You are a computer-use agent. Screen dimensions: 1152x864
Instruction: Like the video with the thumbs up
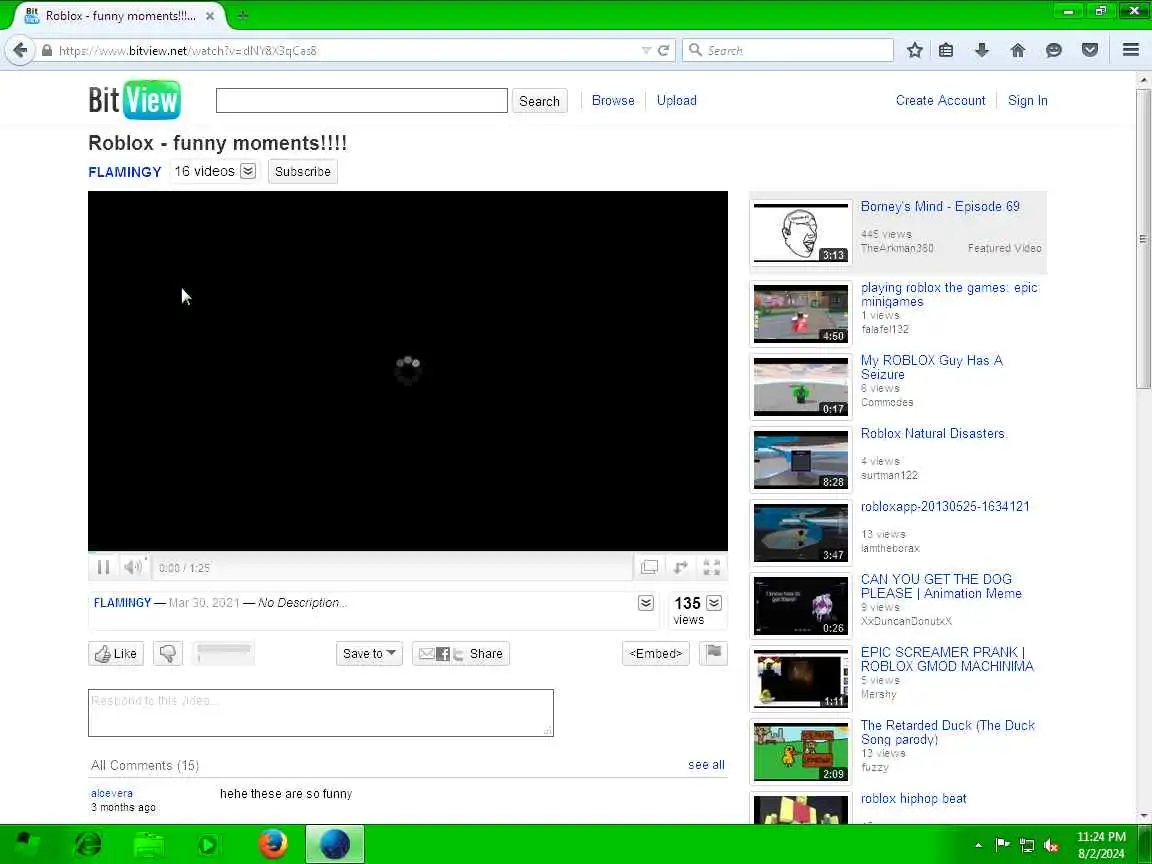tap(116, 653)
